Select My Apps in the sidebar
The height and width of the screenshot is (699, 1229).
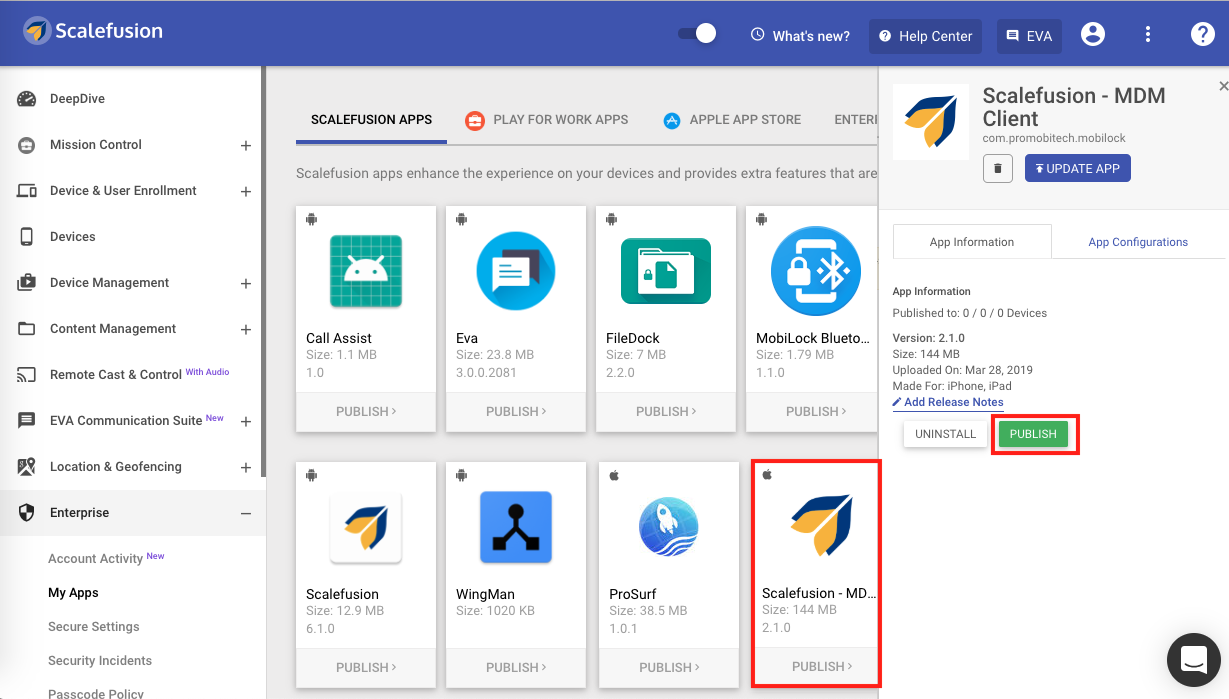tap(73, 593)
